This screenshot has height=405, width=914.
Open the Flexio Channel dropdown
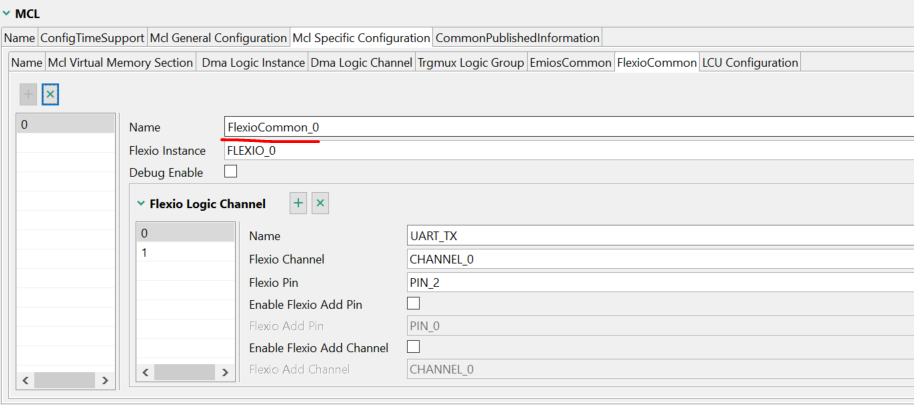660,259
